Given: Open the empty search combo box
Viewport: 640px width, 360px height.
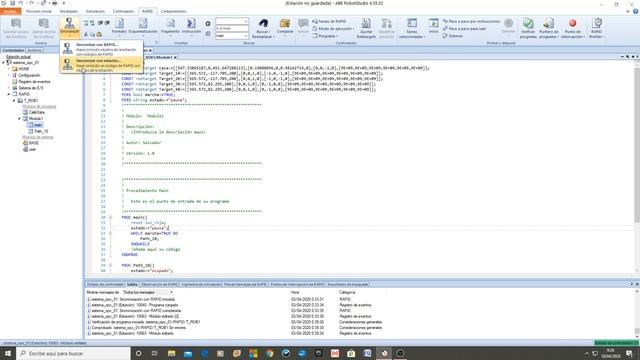Looking at the screenshot, I should click(x=231, y=21).
